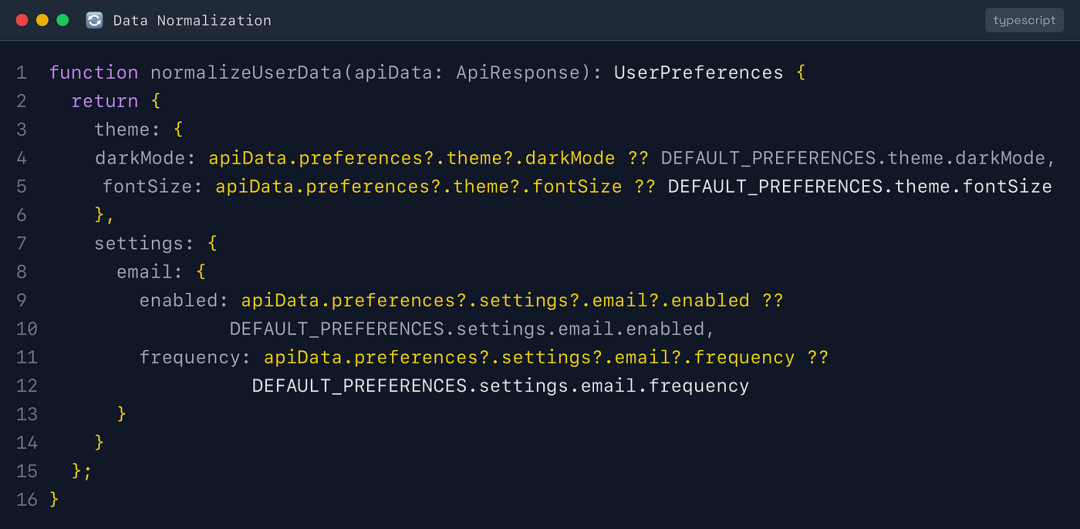Click the green maximize window button
The width and height of the screenshot is (1080, 529).
(63, 20)
